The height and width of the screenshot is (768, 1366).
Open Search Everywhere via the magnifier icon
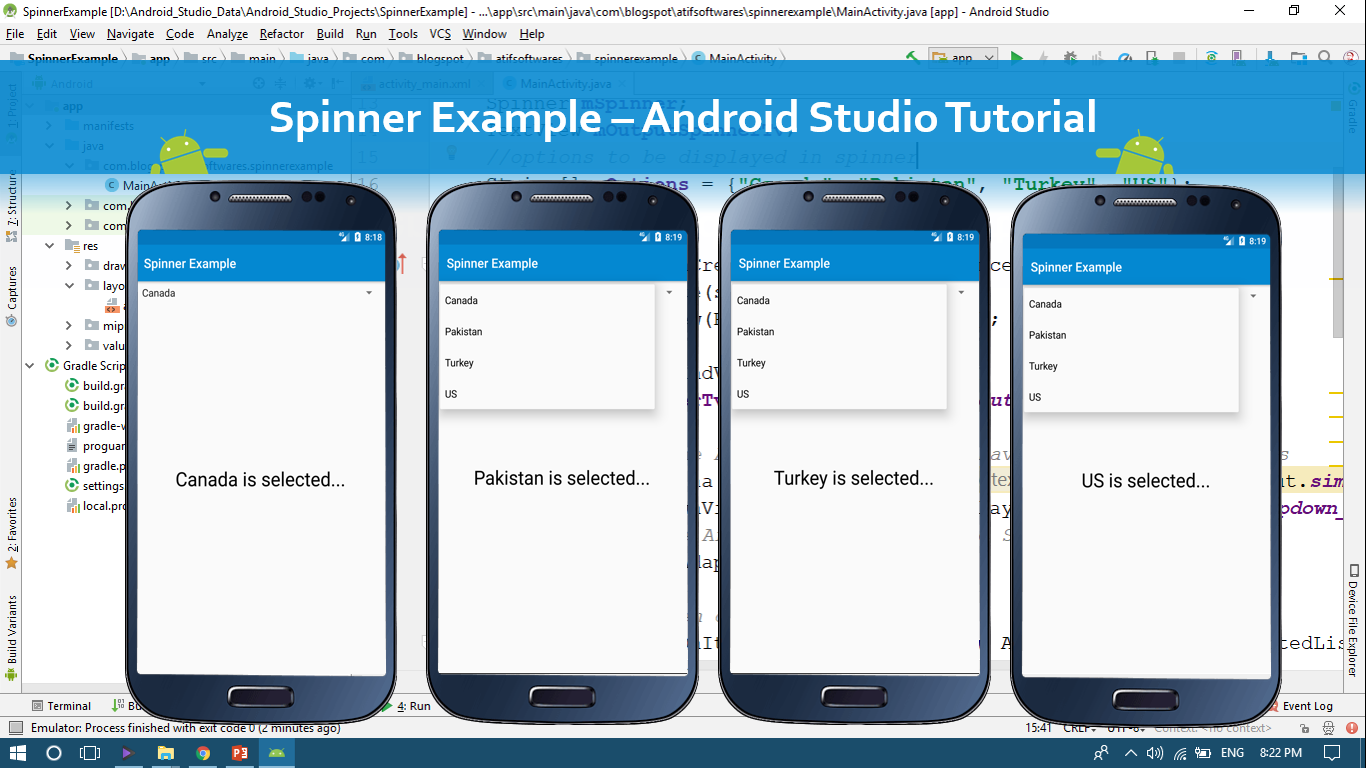tap(1325, 57)
